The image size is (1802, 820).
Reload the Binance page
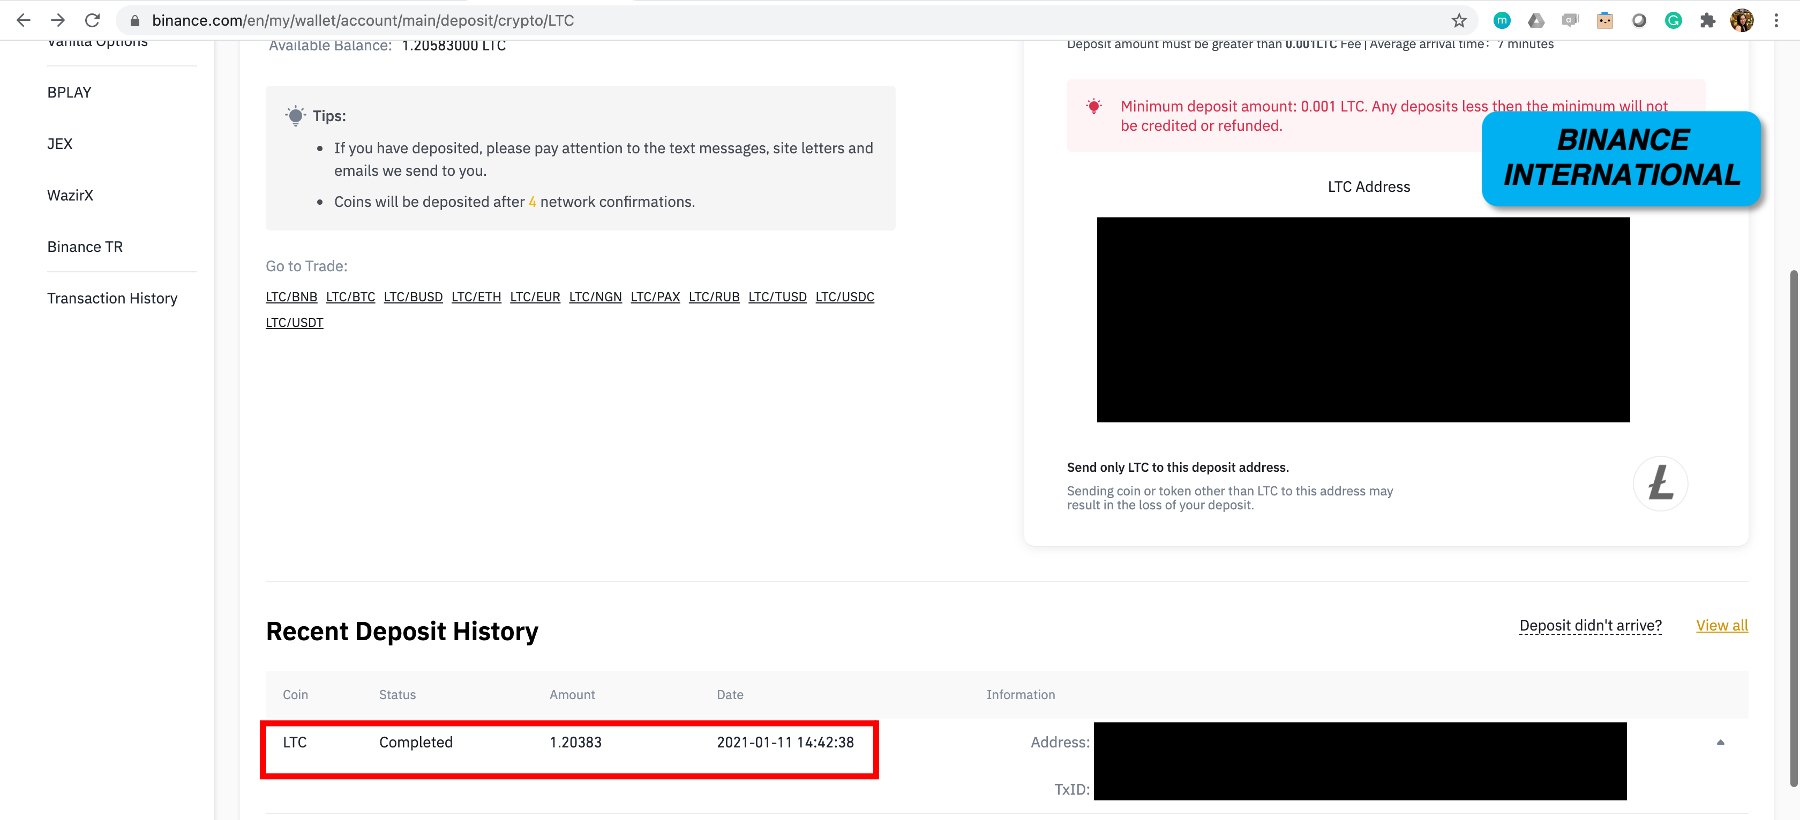(x=92, y=20)
